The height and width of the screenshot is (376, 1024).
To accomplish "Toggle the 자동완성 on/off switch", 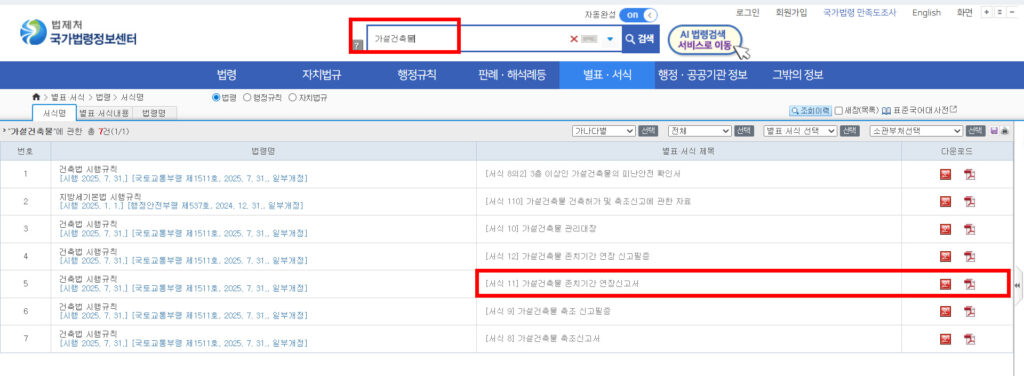I will pos(638,14).
